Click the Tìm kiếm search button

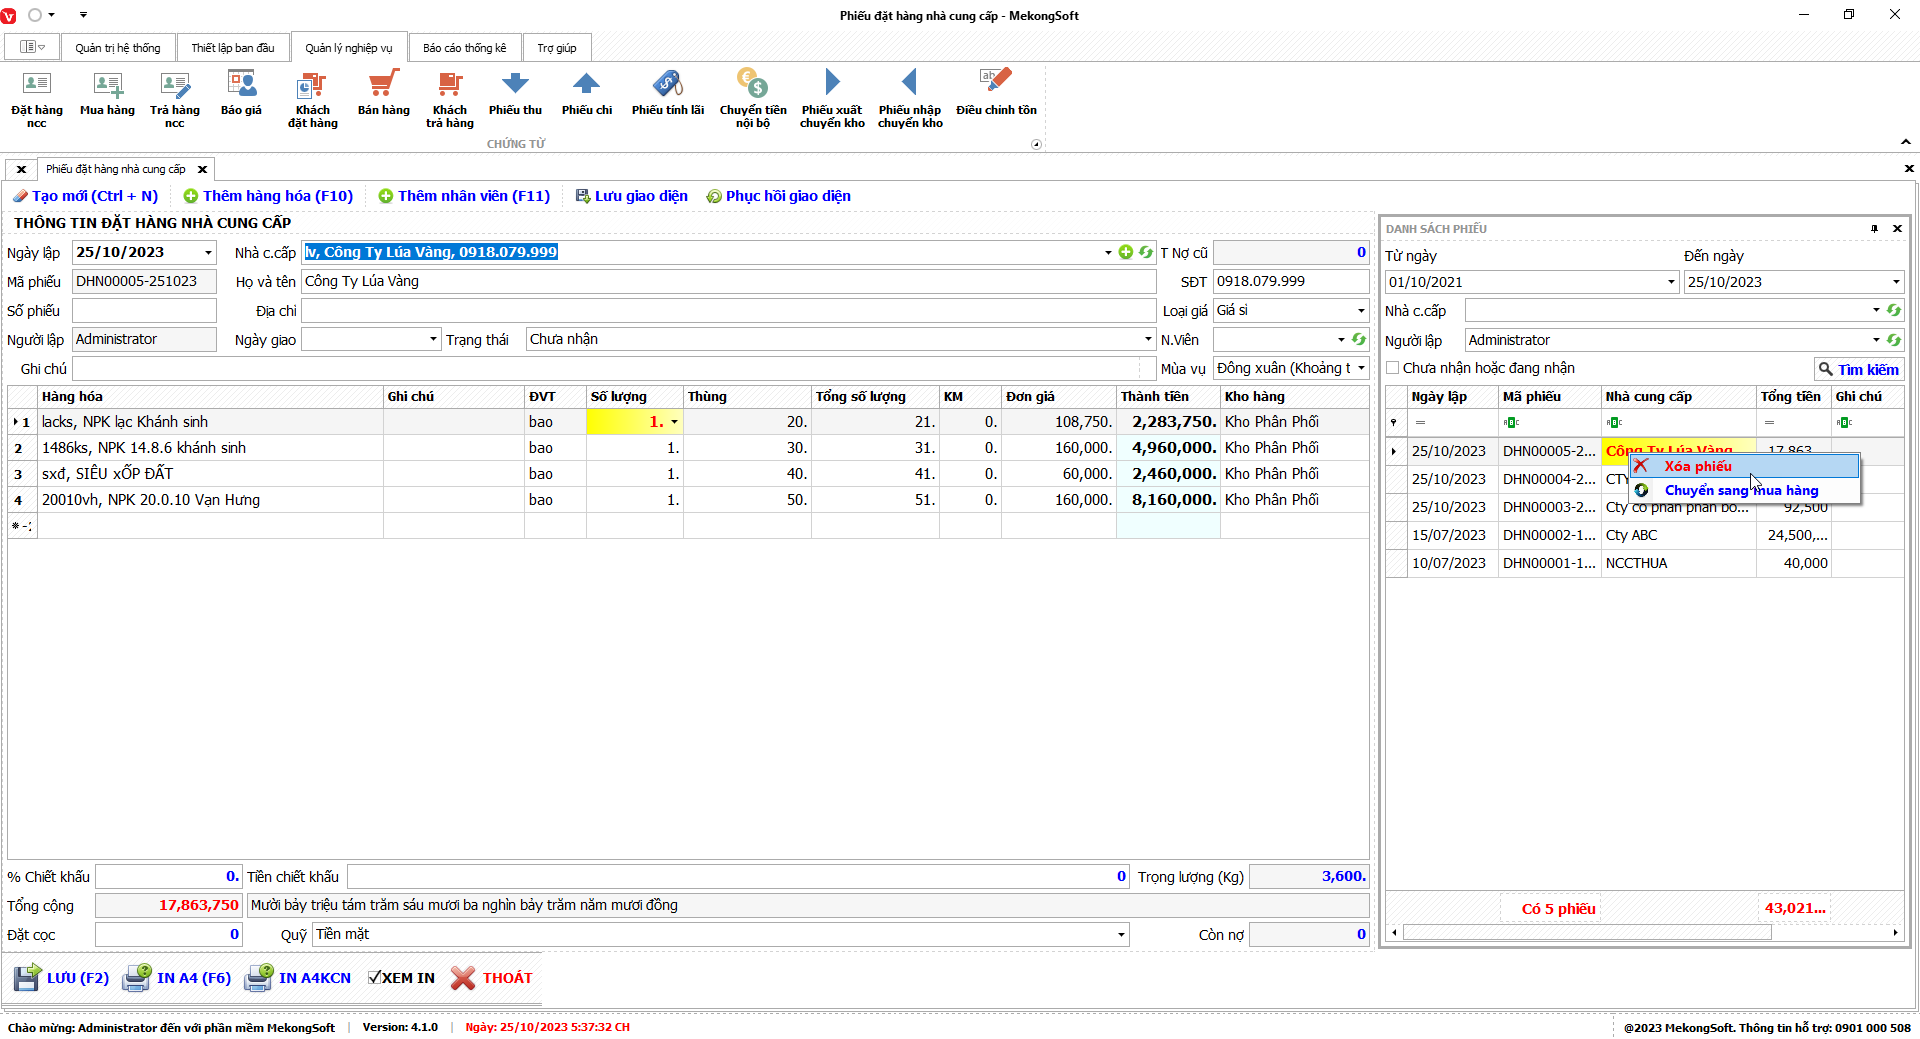pos(1858,369)
